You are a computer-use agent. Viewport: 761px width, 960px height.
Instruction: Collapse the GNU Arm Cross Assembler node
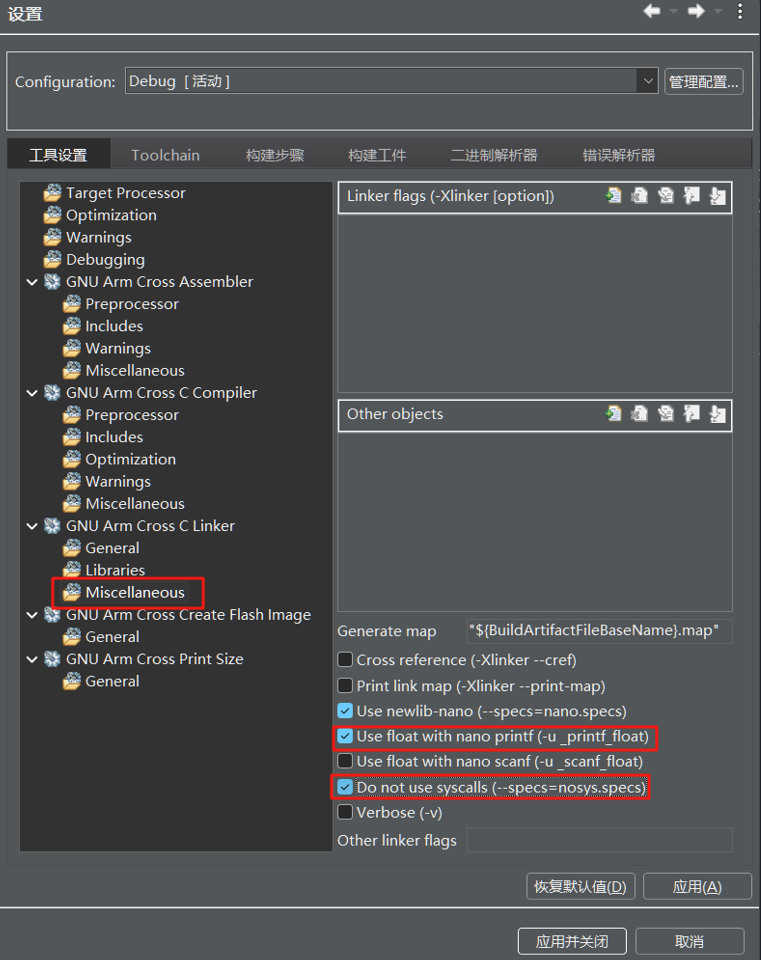tap(32, 282)
